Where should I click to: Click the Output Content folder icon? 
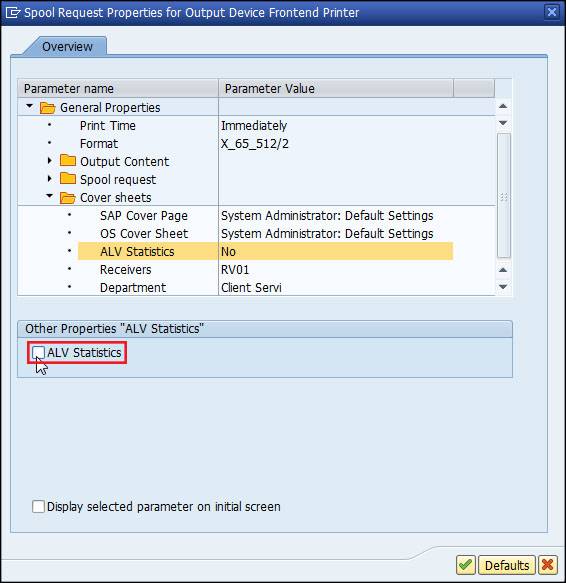point(68,161)
